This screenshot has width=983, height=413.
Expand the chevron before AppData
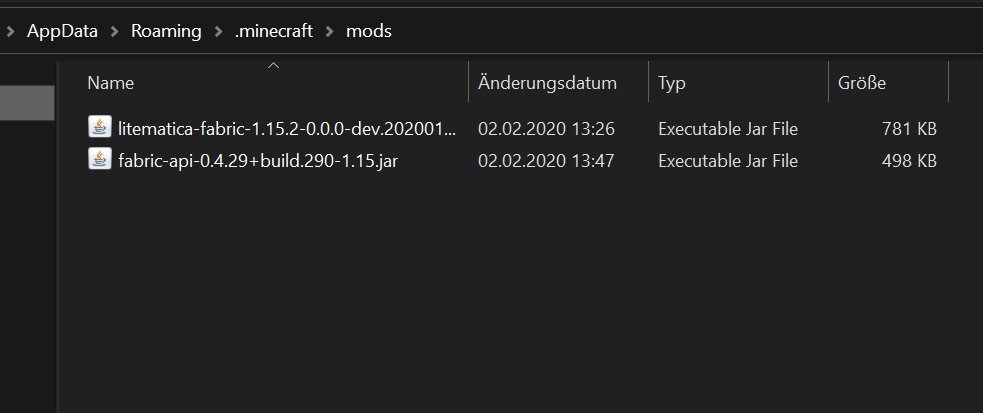coord(10,31)
